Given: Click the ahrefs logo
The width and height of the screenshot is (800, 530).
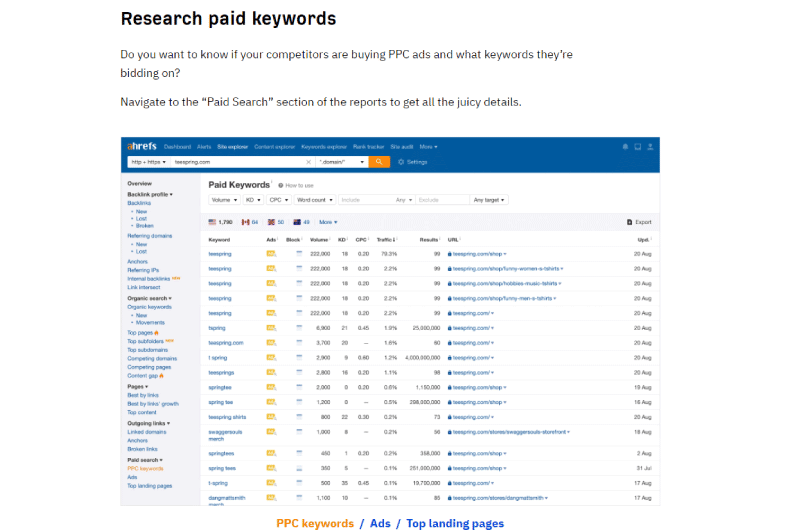Looking at the screenshot, I should coord(142,146).
